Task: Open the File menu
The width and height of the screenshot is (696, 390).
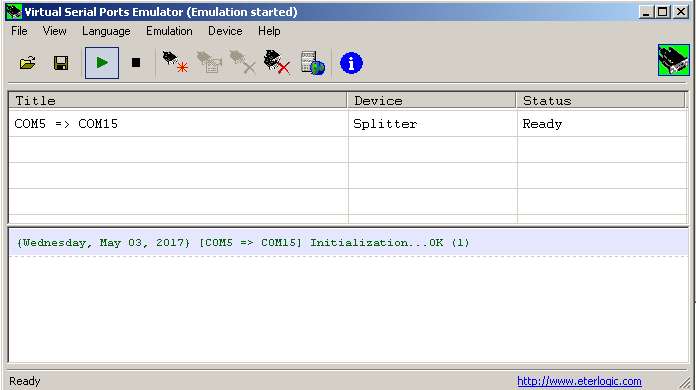Action: 19,31
